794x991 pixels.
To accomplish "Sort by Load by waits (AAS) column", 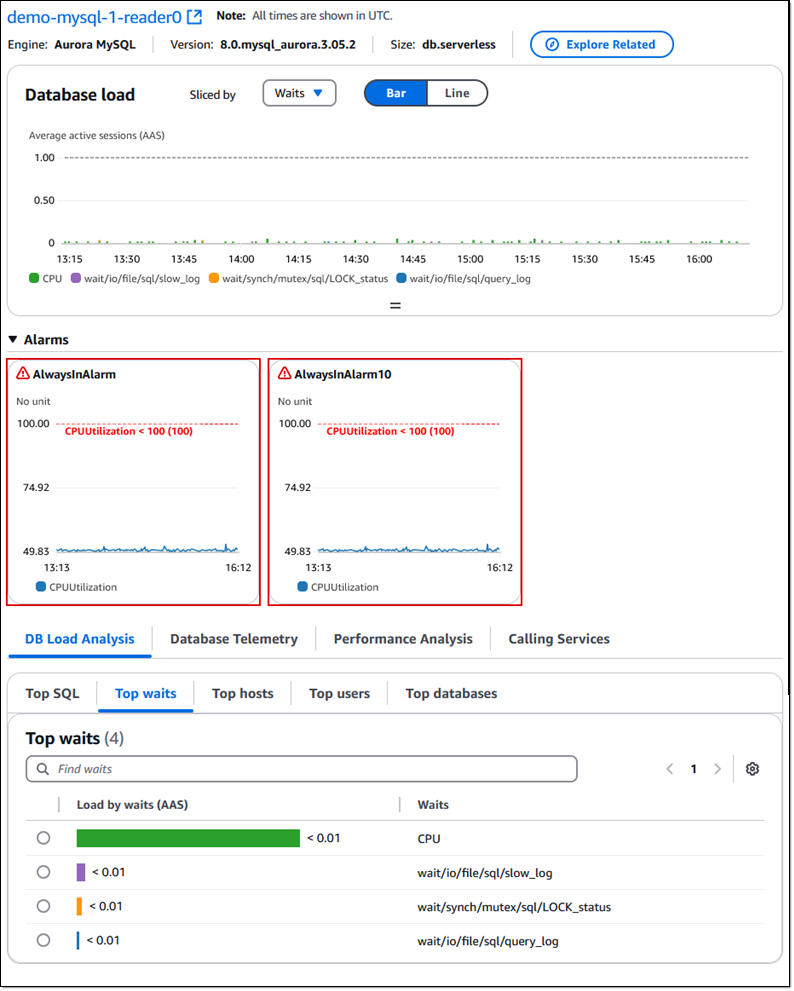I will click(132, 805).
